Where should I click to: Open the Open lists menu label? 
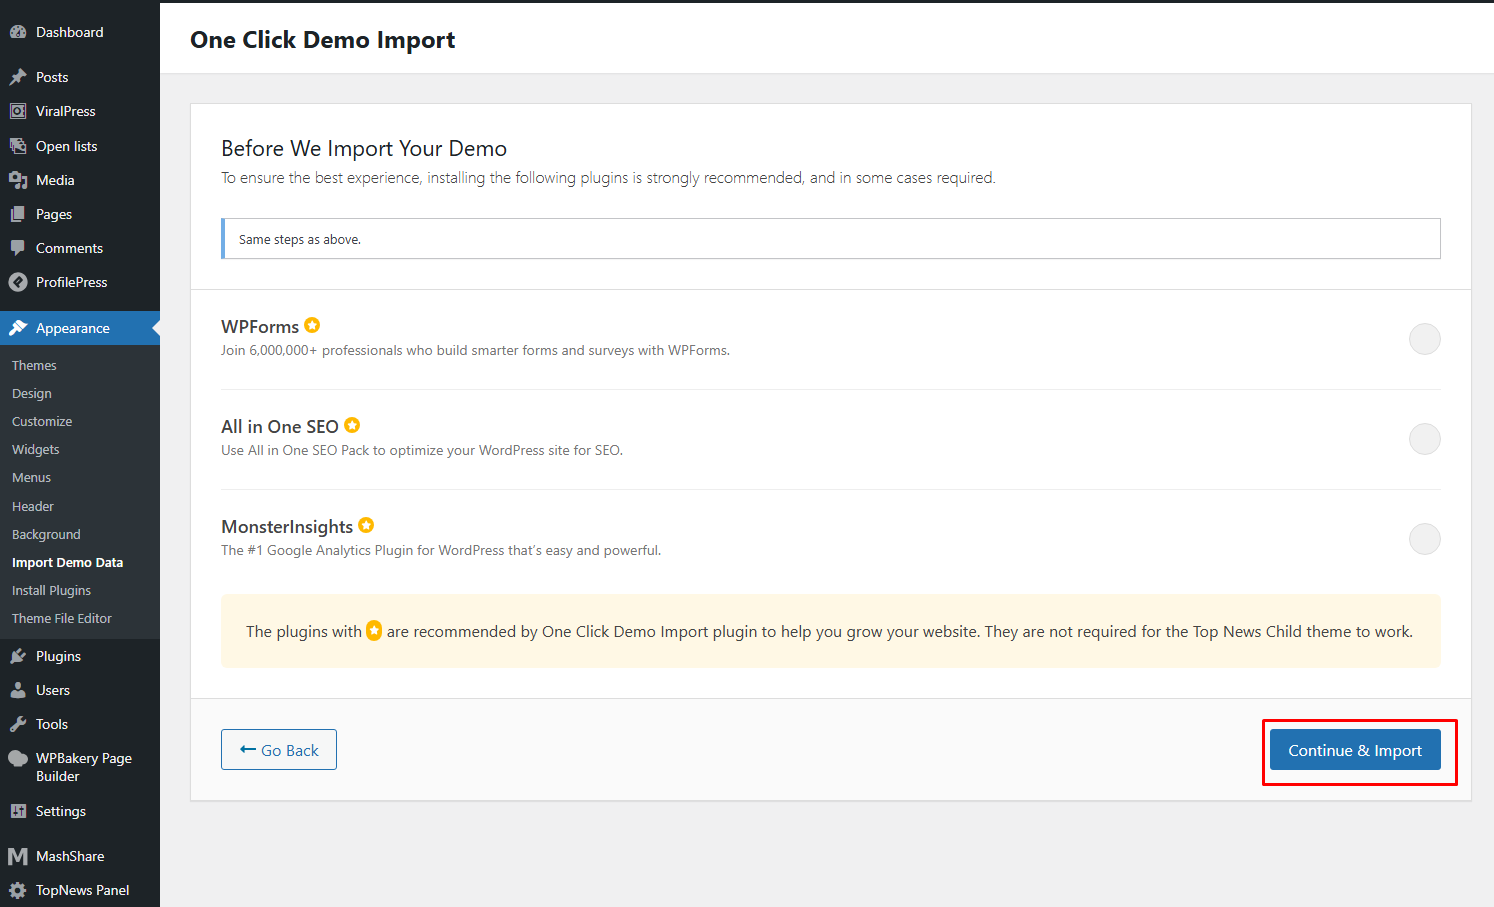point(67,146)
